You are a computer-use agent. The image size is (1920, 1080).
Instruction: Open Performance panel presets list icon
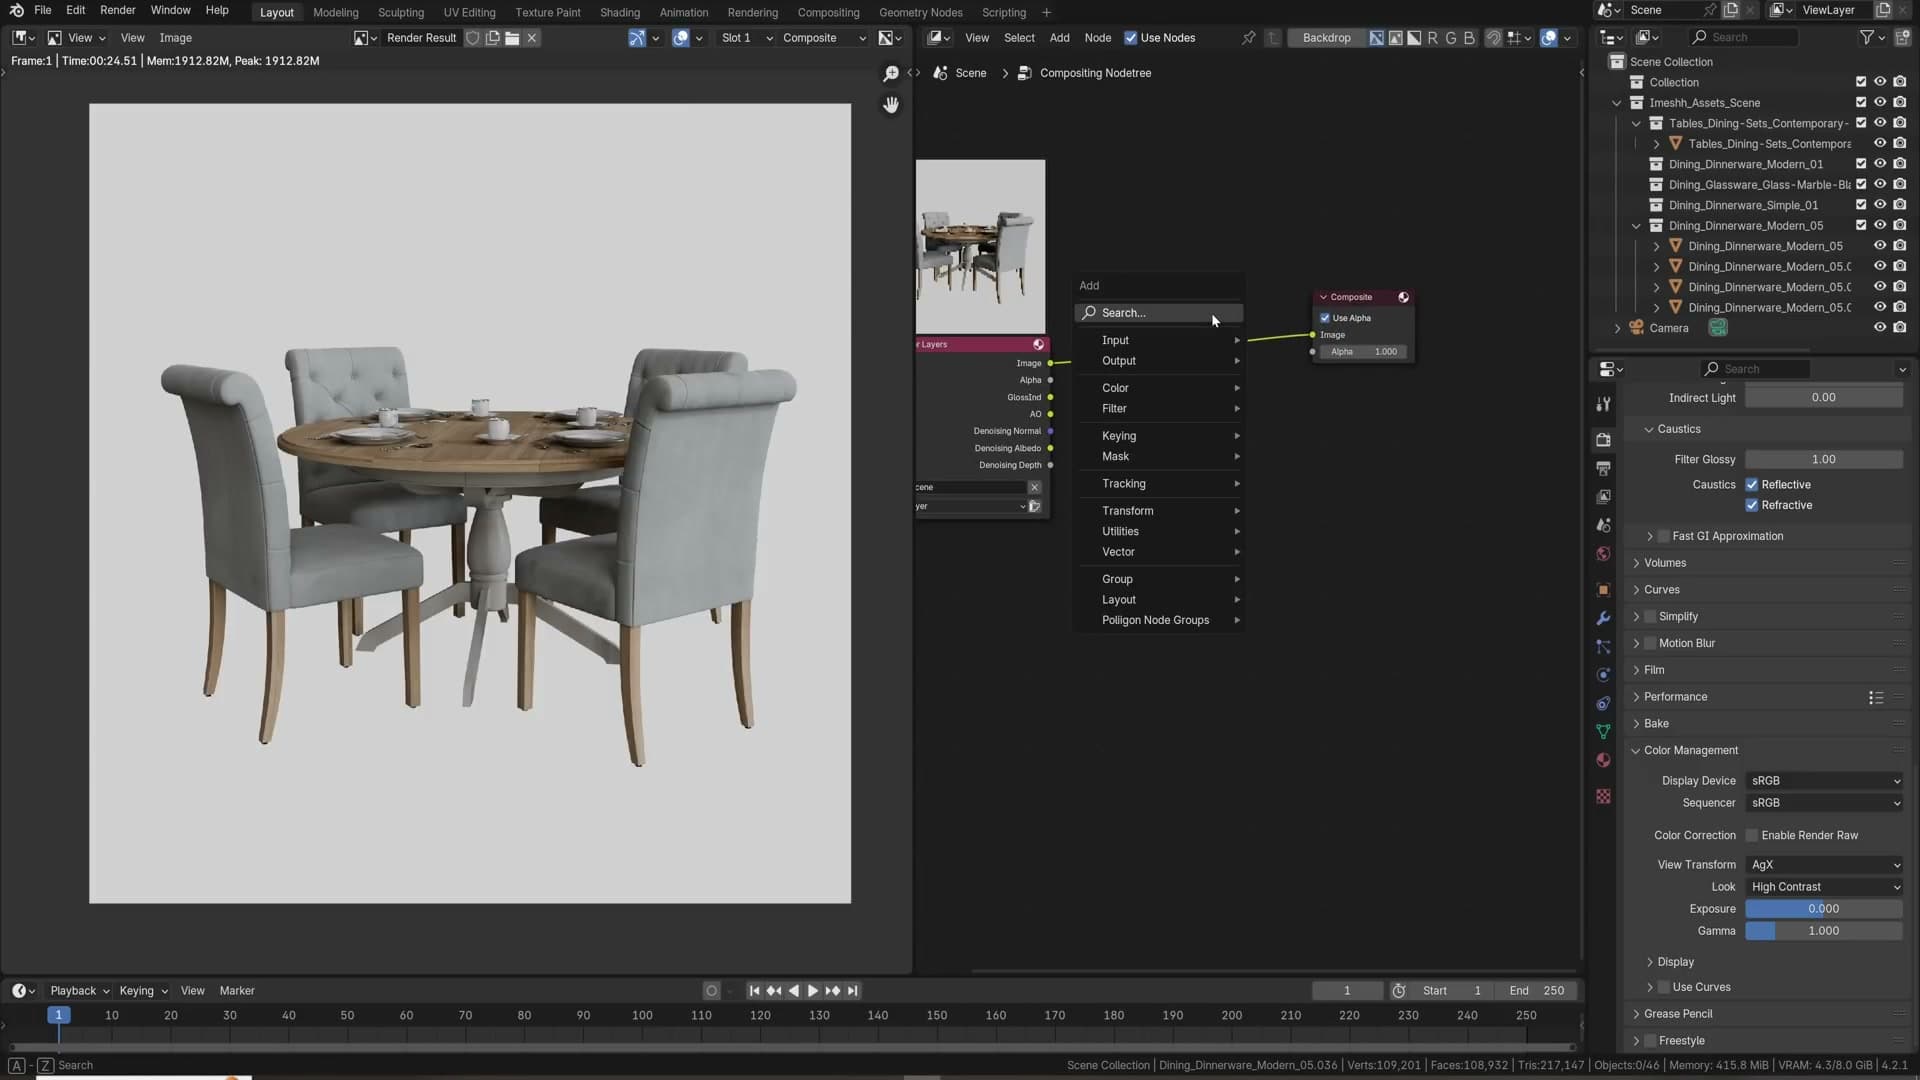tap(1876, 698)
